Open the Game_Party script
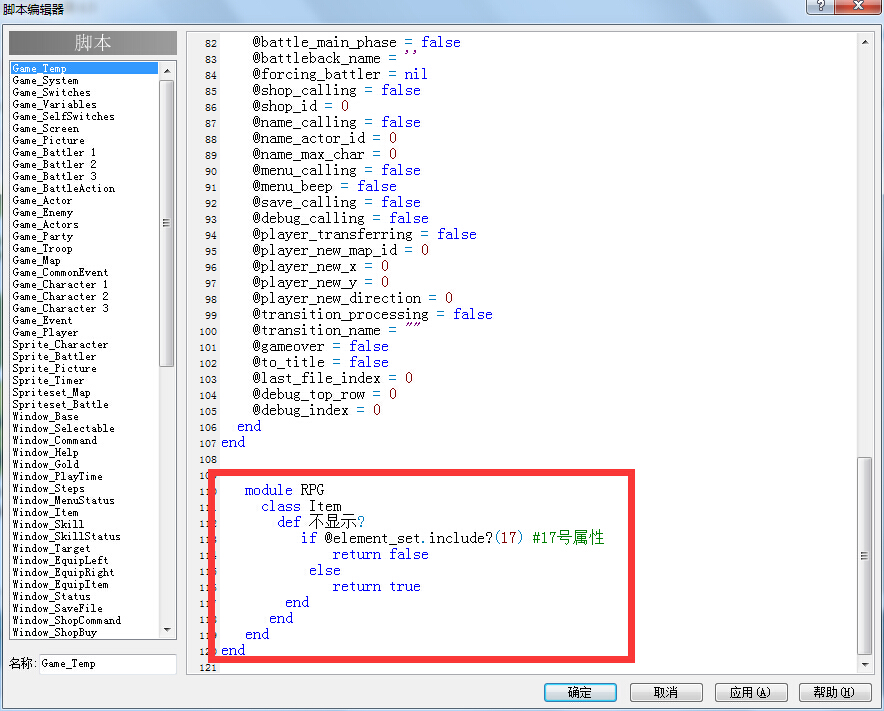The width and height of the screenshot is (884, 711). coord(43,236)
